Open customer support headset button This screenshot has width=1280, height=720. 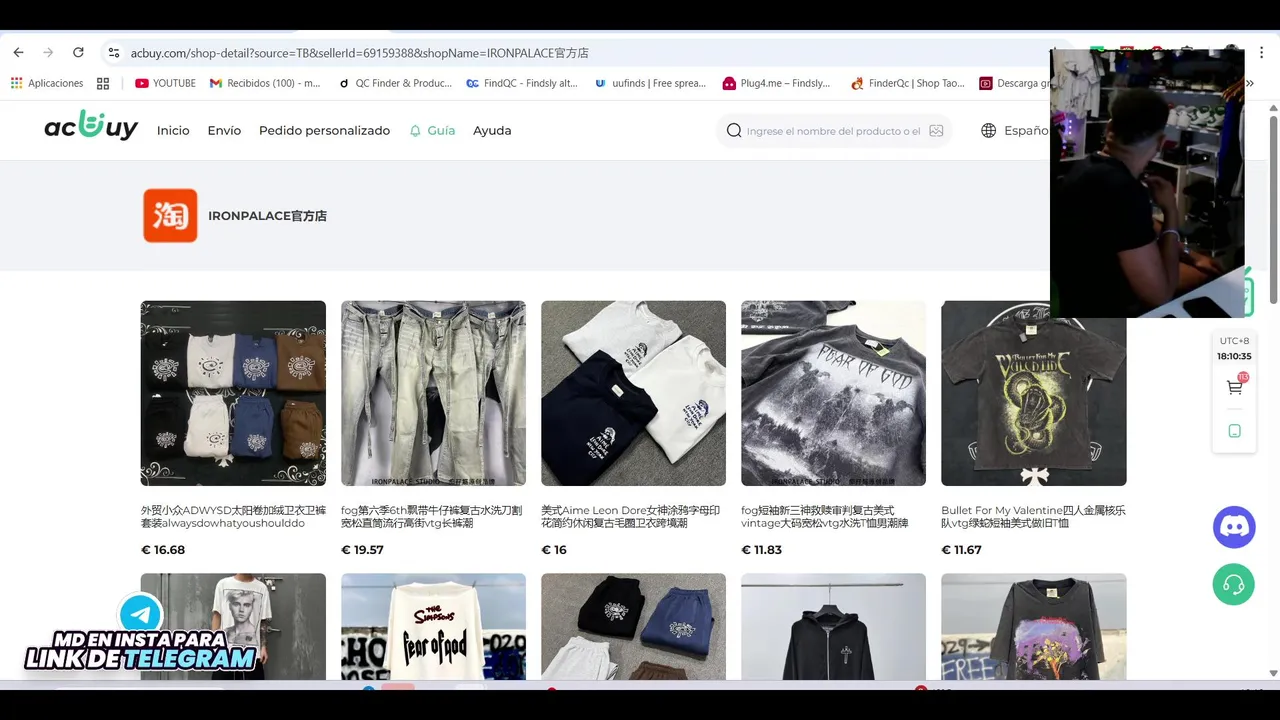tap(1234, 584)
